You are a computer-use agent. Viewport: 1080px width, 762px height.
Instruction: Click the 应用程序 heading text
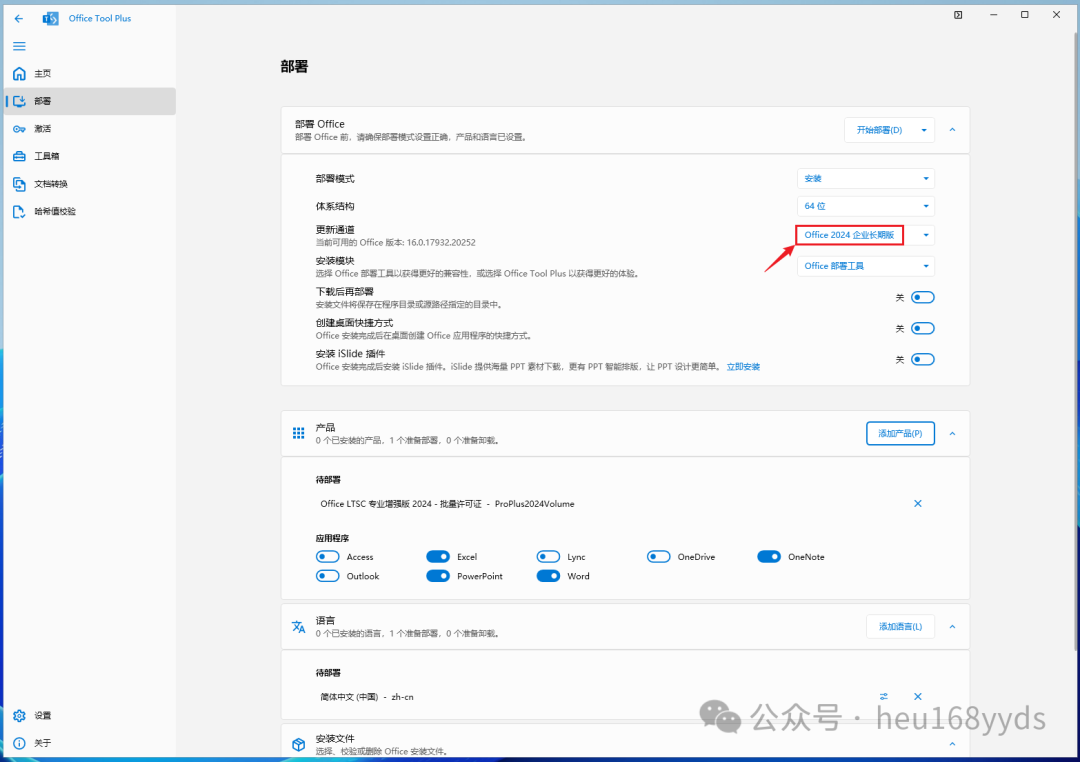pos(332,538)
